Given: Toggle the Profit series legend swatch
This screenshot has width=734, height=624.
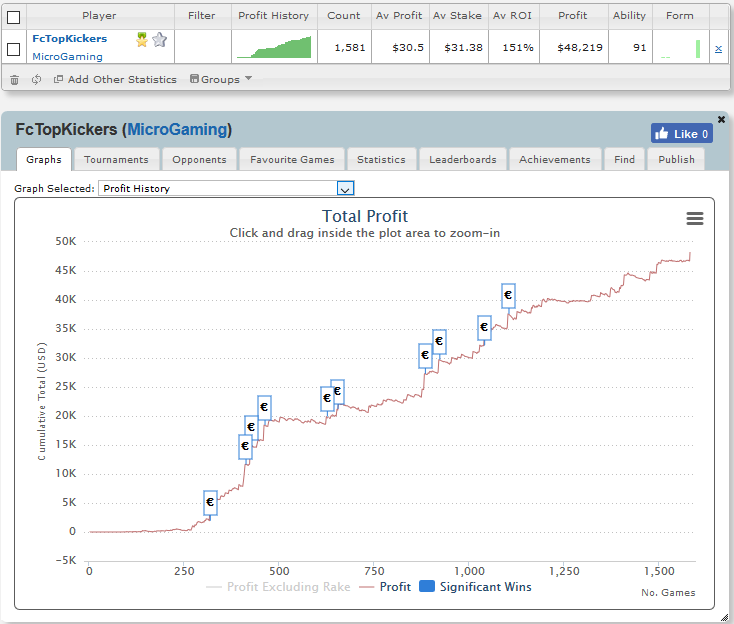Looking at the screenshot, I should [x=367, y=587].
